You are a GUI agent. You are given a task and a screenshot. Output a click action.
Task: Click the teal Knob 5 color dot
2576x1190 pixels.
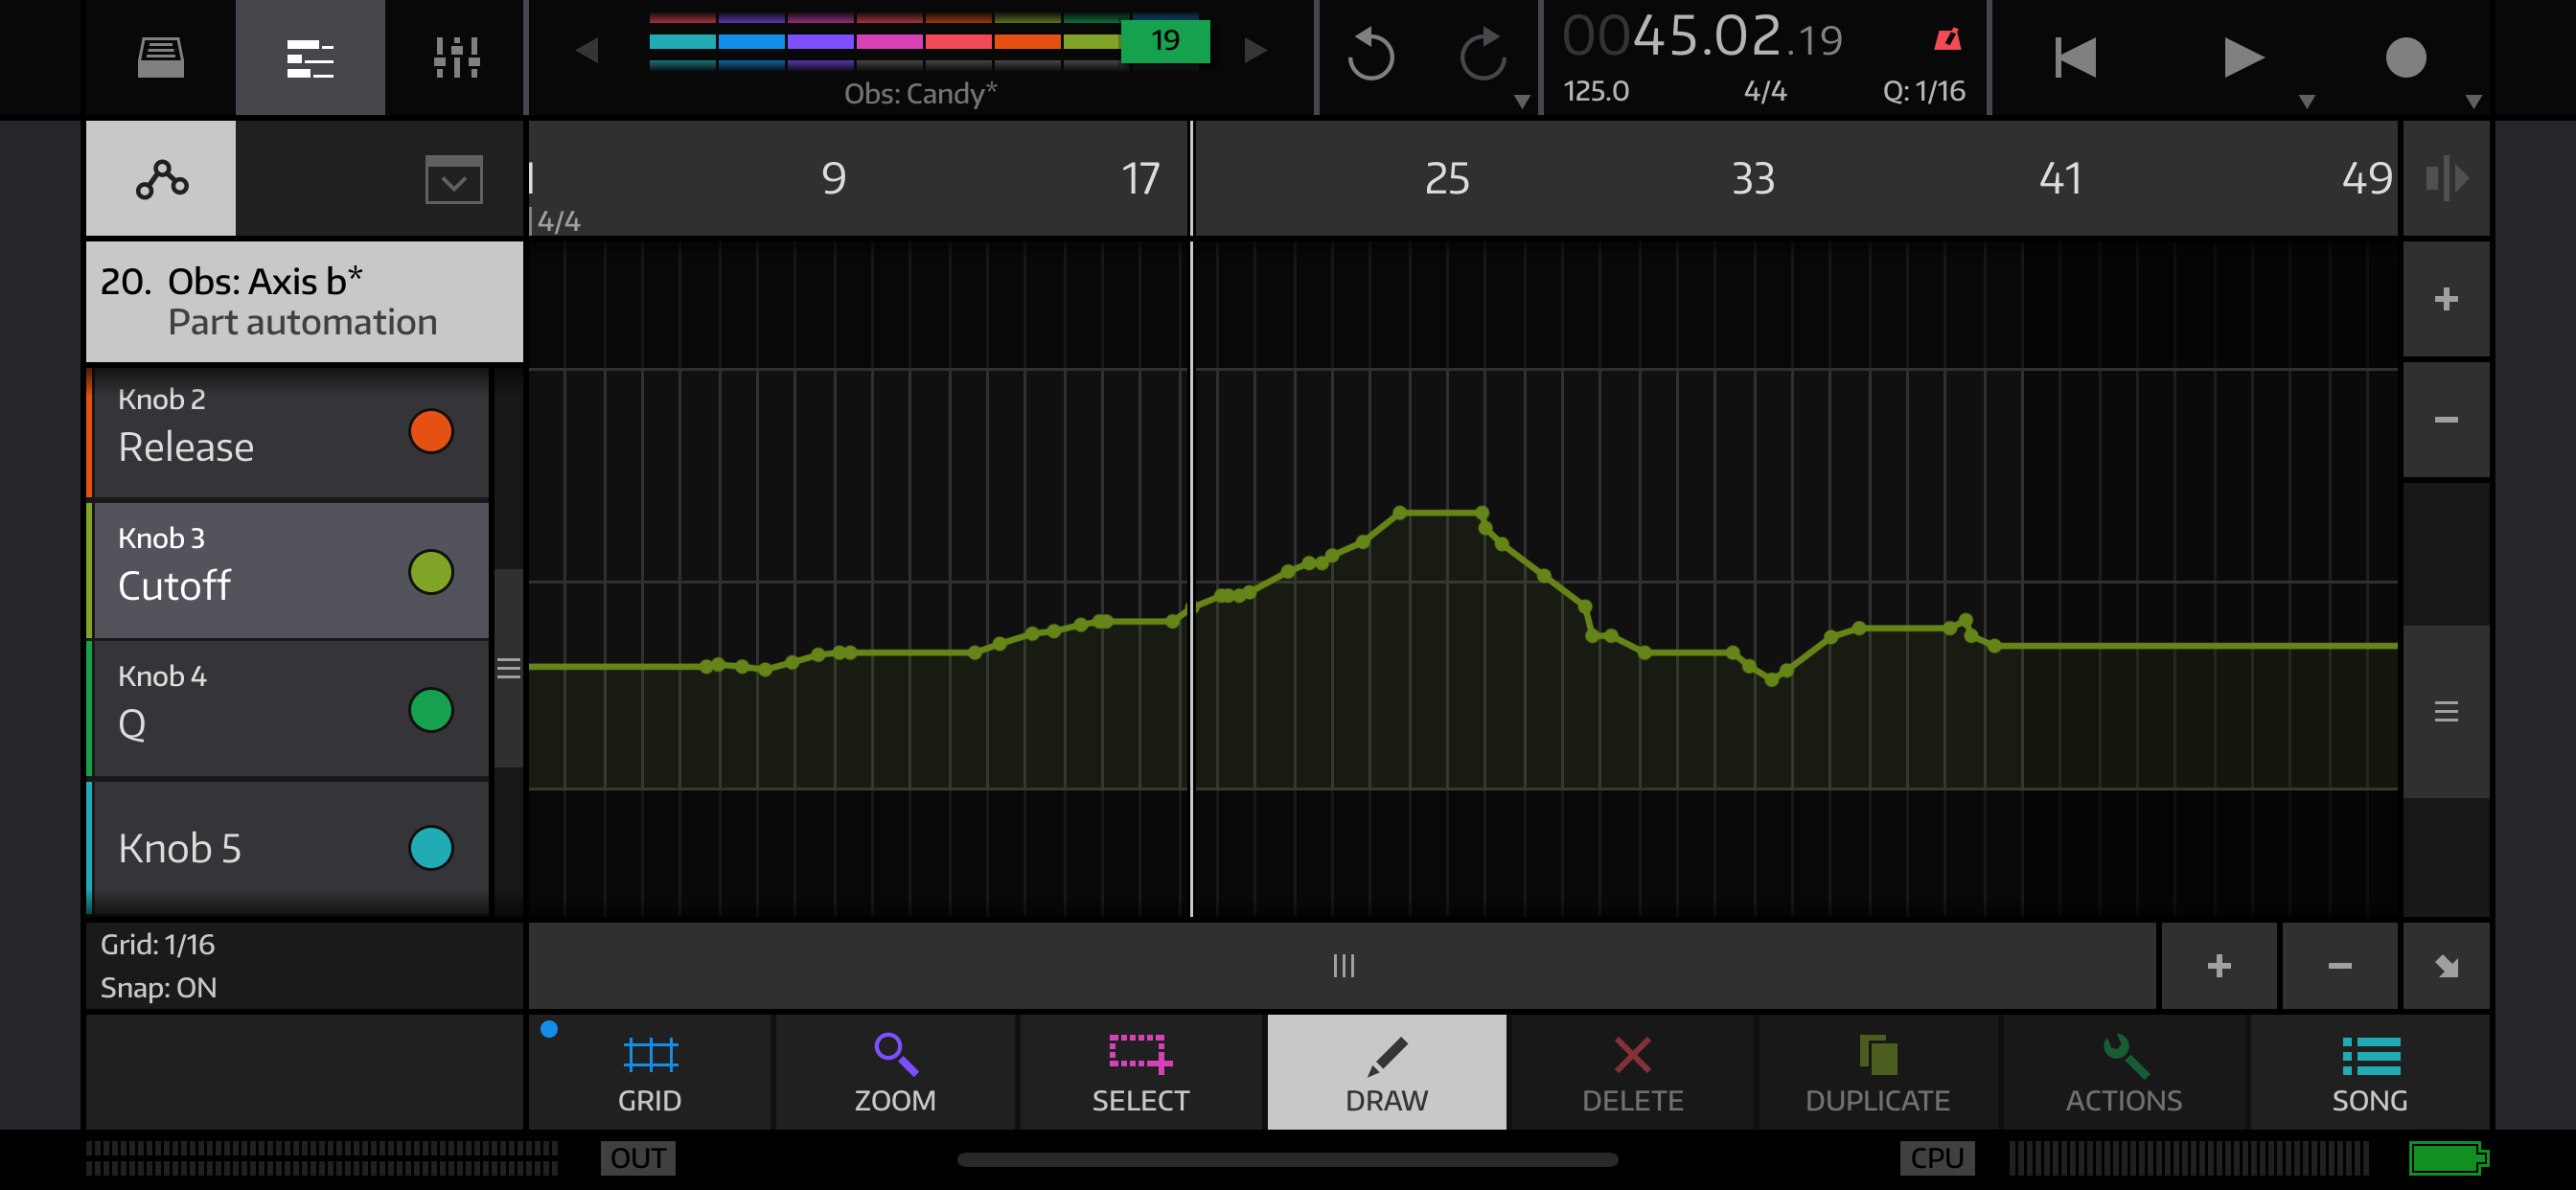coord(431,848)
